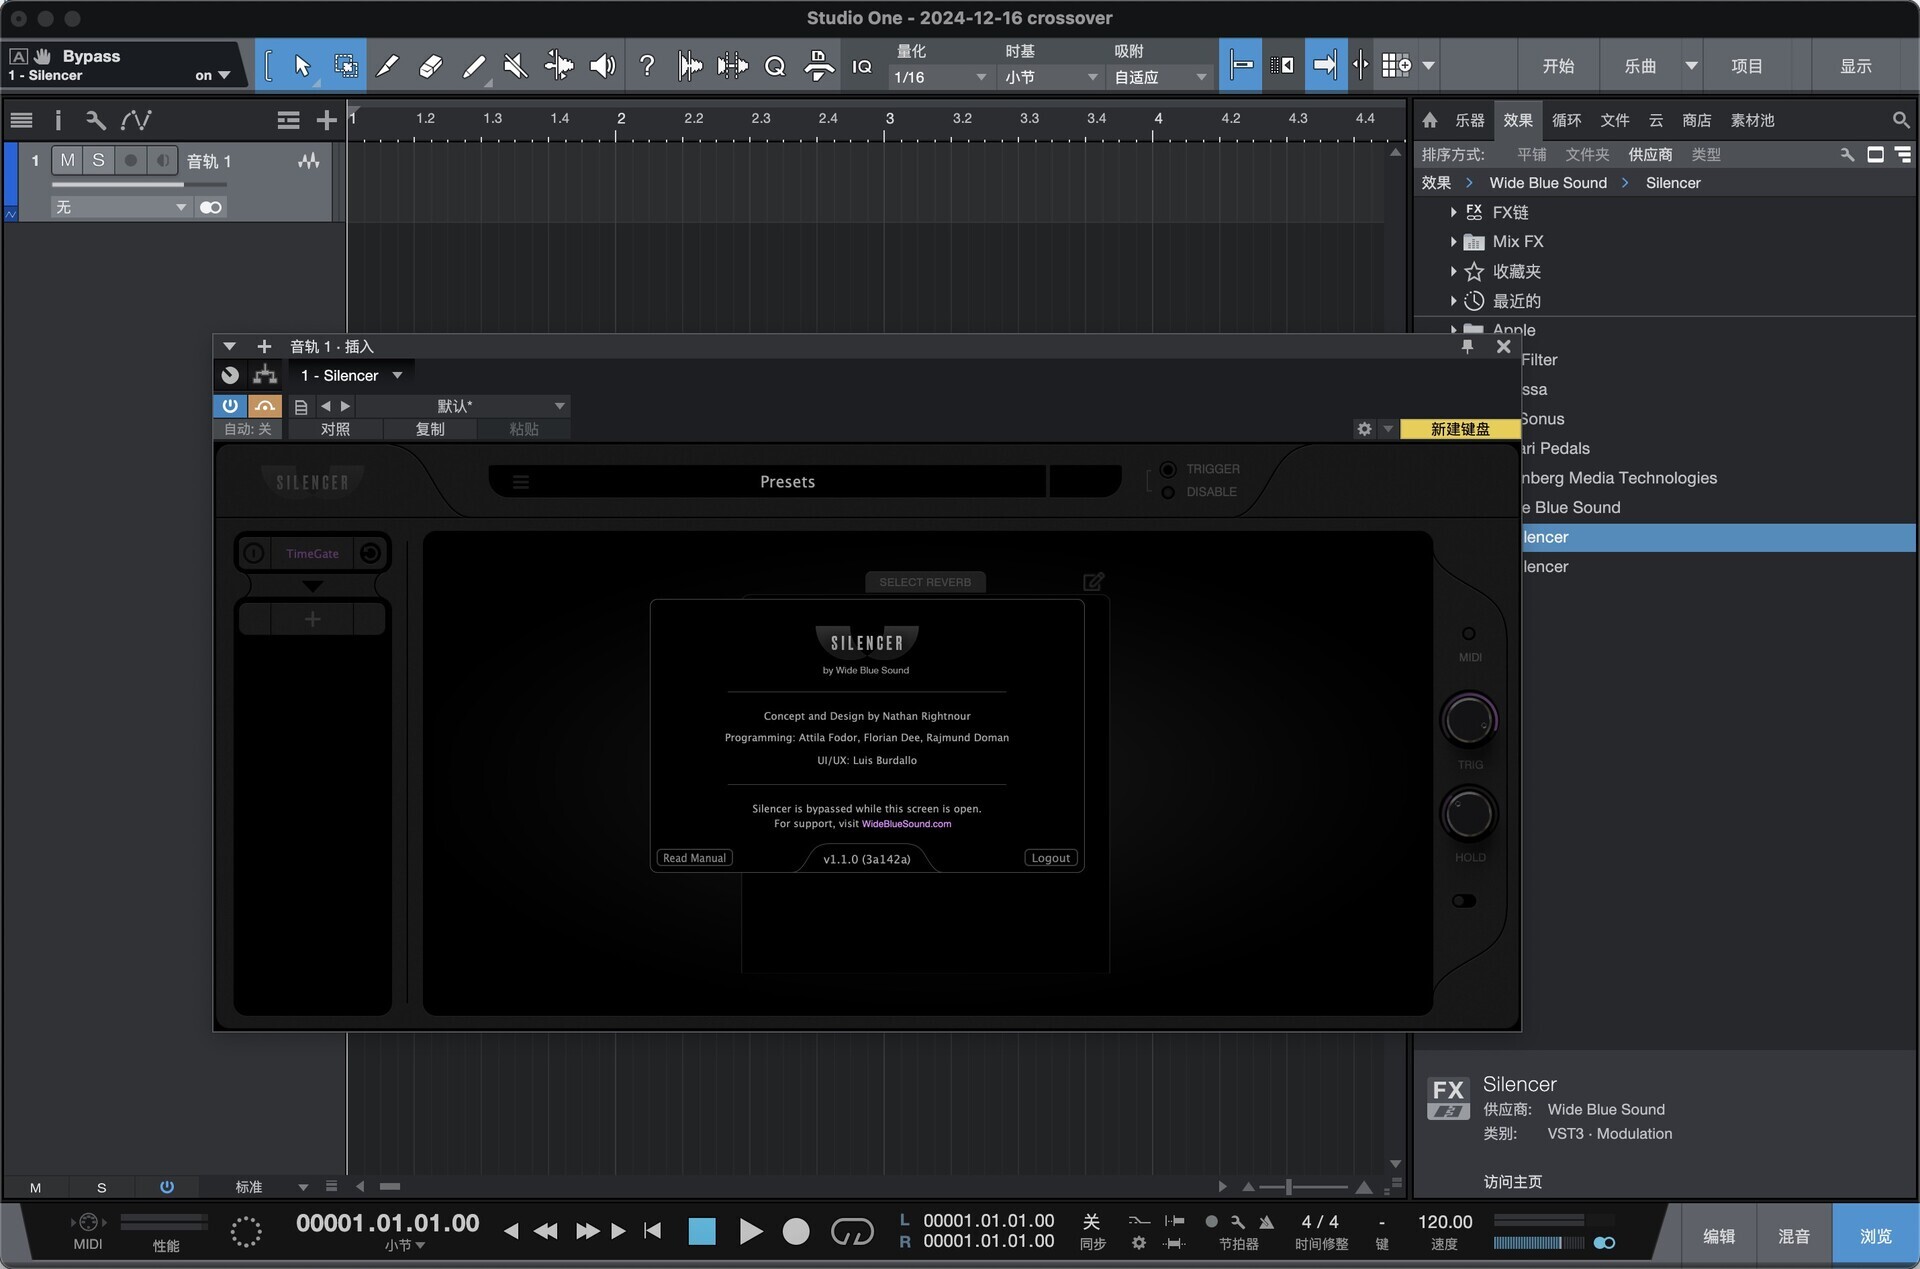1920x1269 pixels.
Task: Select the TRIGGER radio option
Action: [1168, 469]
